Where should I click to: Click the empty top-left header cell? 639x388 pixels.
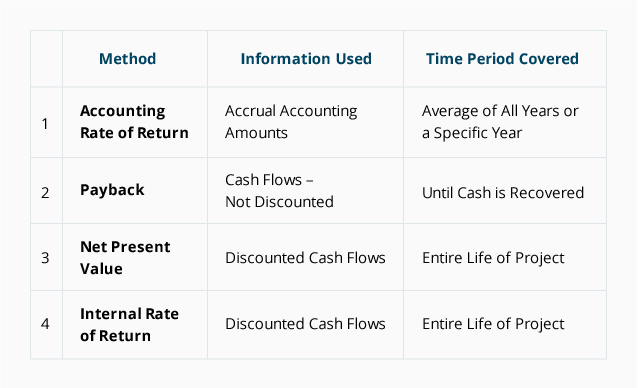pos(46,59)
